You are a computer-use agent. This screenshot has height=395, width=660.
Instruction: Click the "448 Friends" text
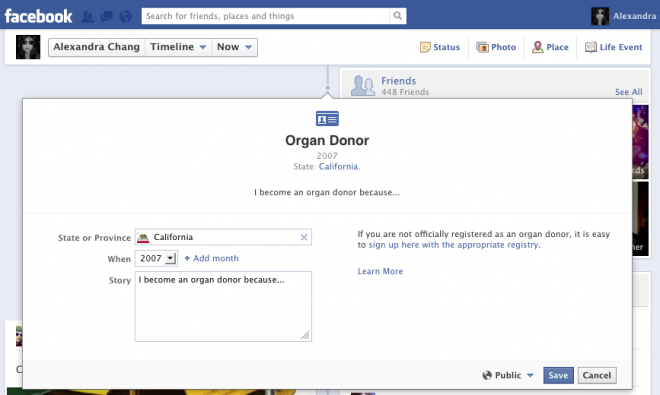(x=405, y=92)
